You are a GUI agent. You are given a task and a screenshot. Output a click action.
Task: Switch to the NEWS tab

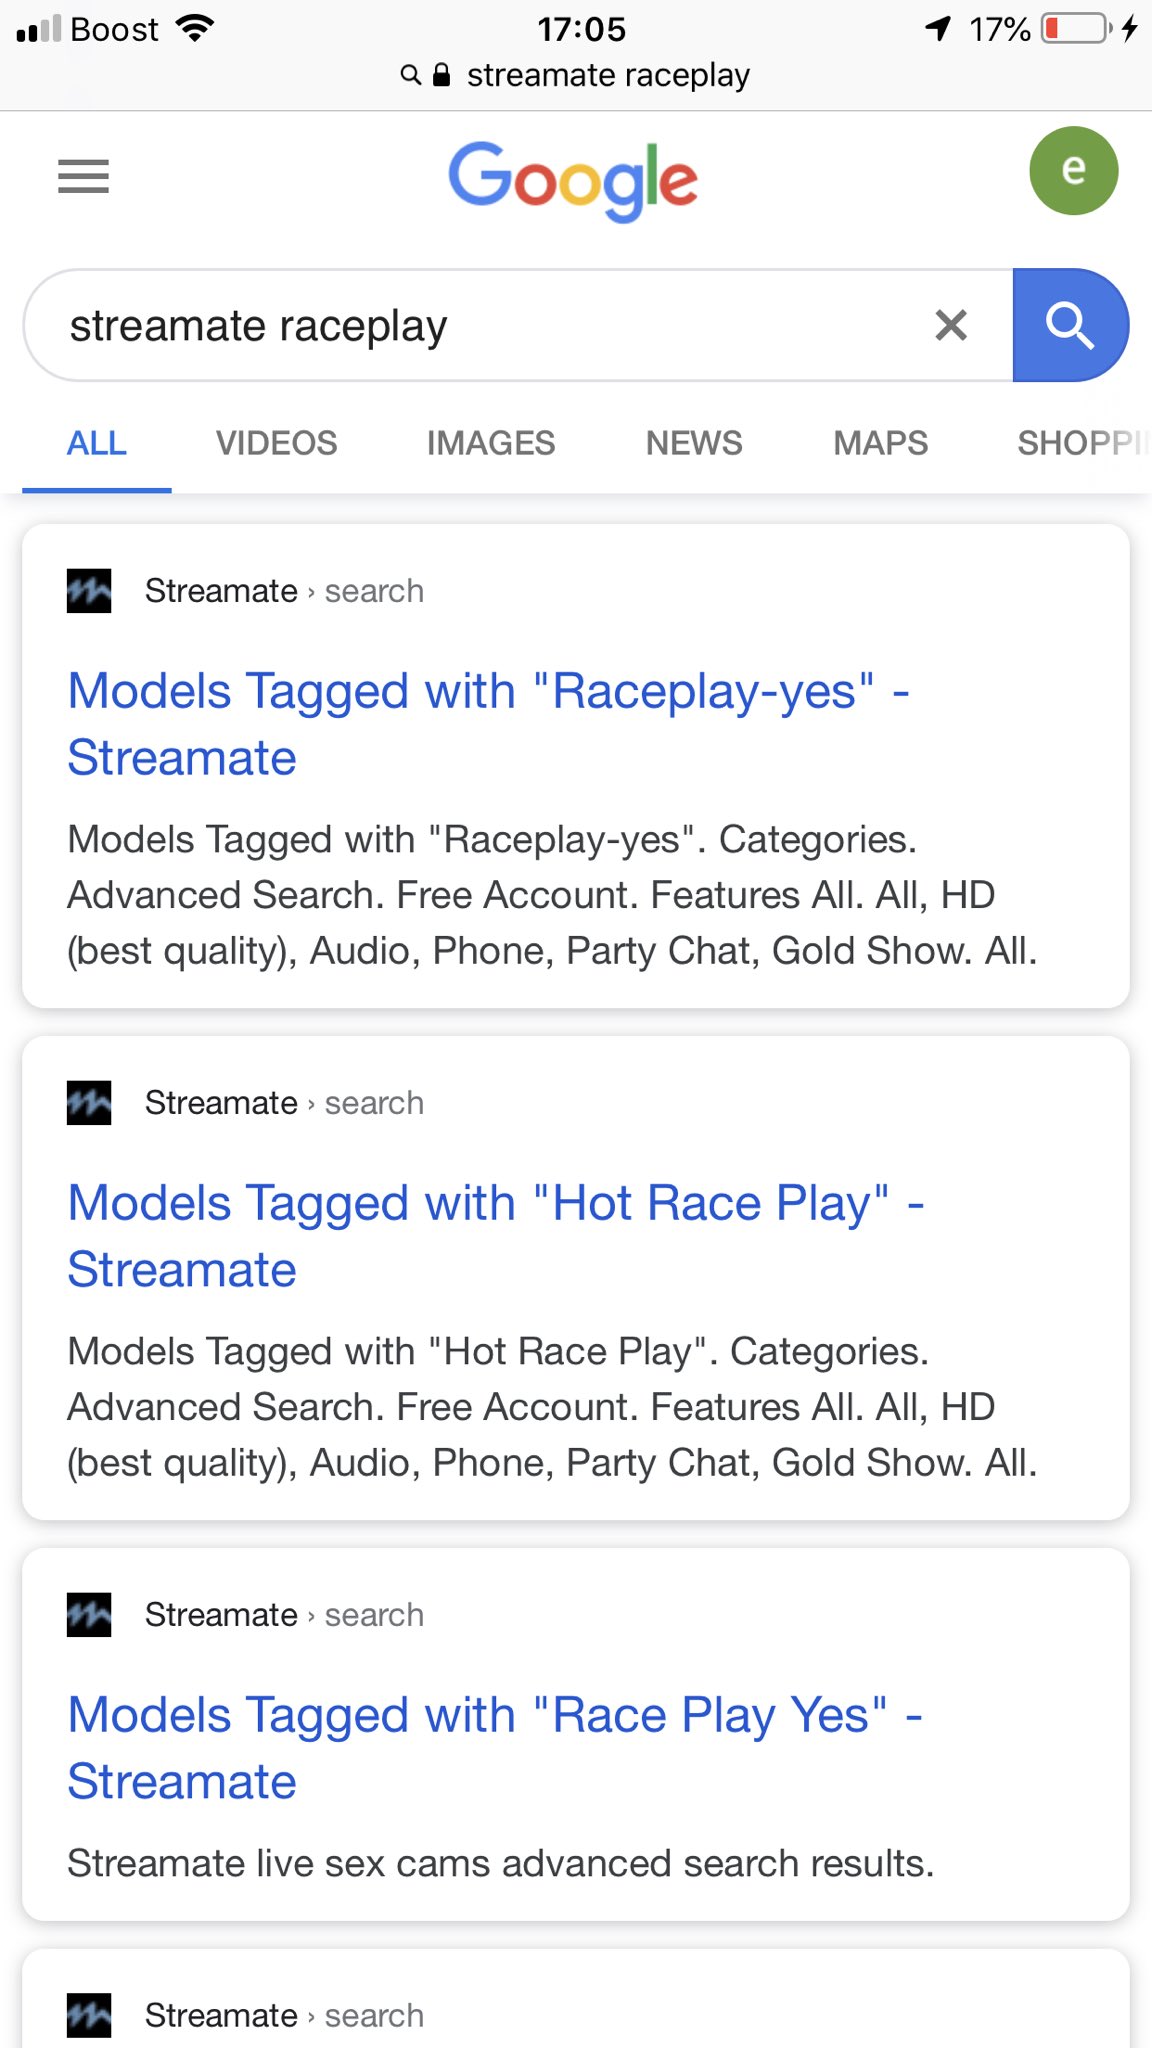coord(694,443)
